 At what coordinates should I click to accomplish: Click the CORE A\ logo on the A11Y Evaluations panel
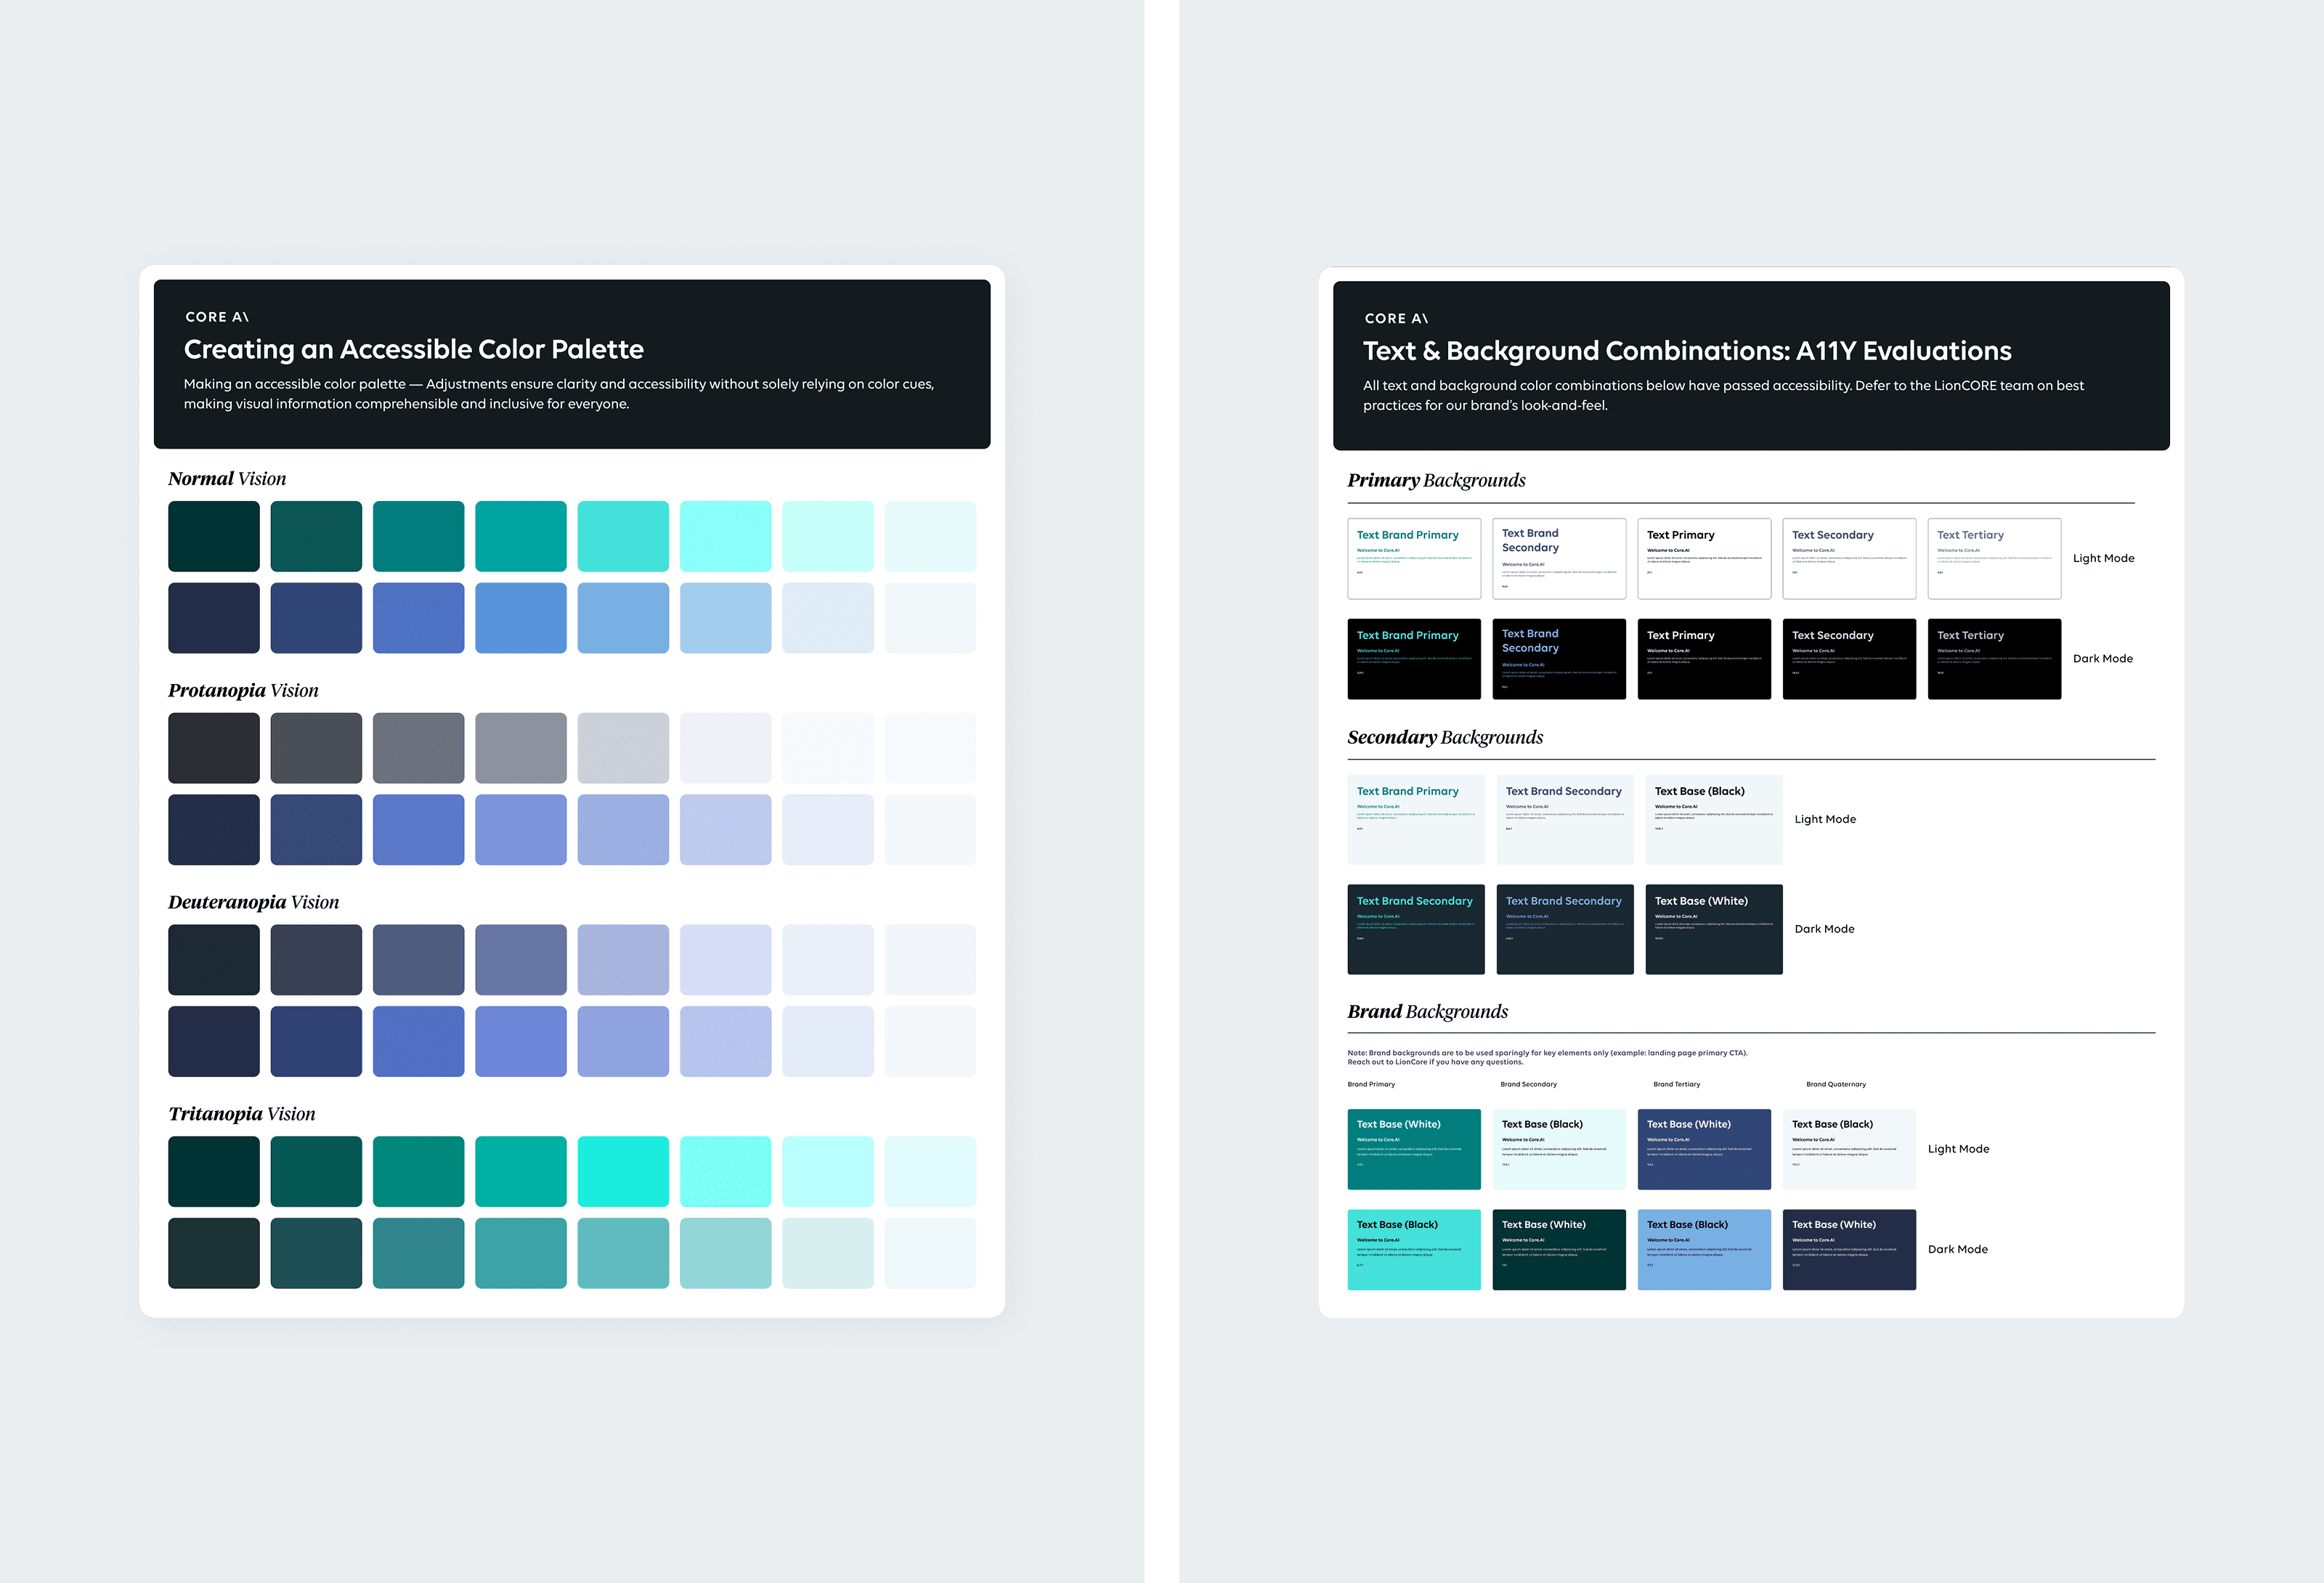point(1396,319)
